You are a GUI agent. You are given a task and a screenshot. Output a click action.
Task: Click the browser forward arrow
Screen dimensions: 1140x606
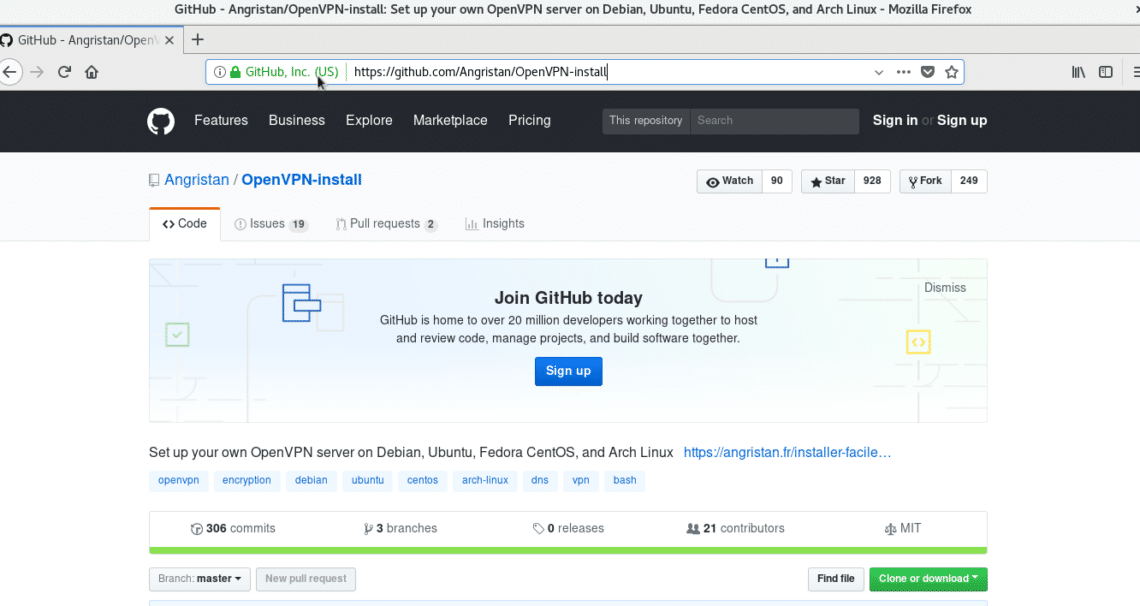pos(37,72)
